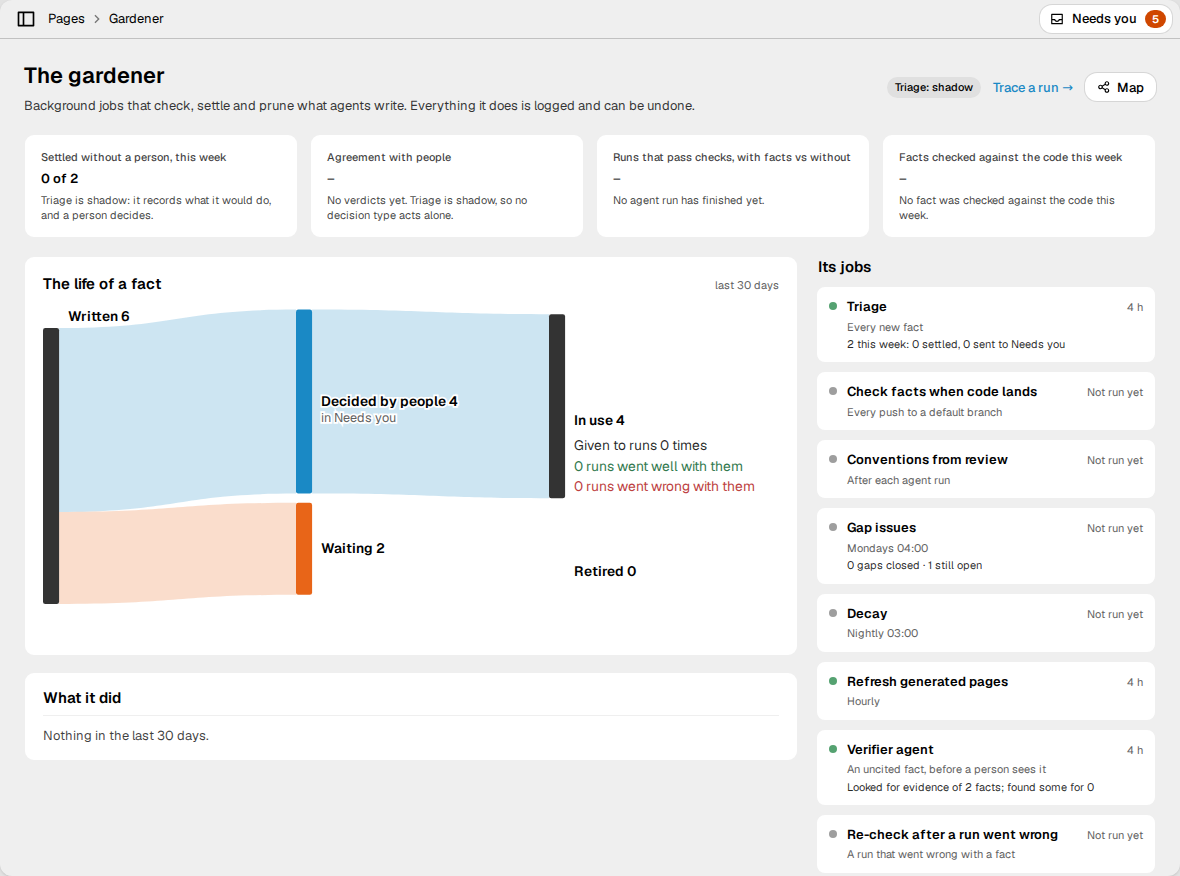Open the Needs you inbox
Viewport: 1180px width, 876px height.
coord(1105,19)
